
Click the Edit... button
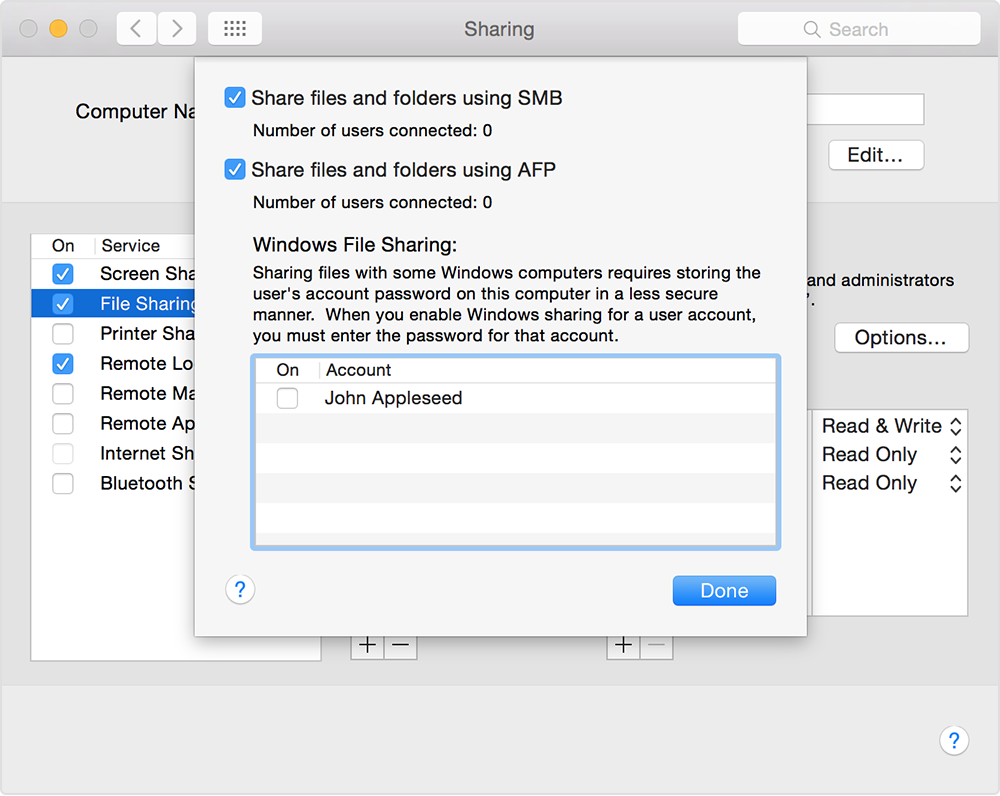click(876, 155)
